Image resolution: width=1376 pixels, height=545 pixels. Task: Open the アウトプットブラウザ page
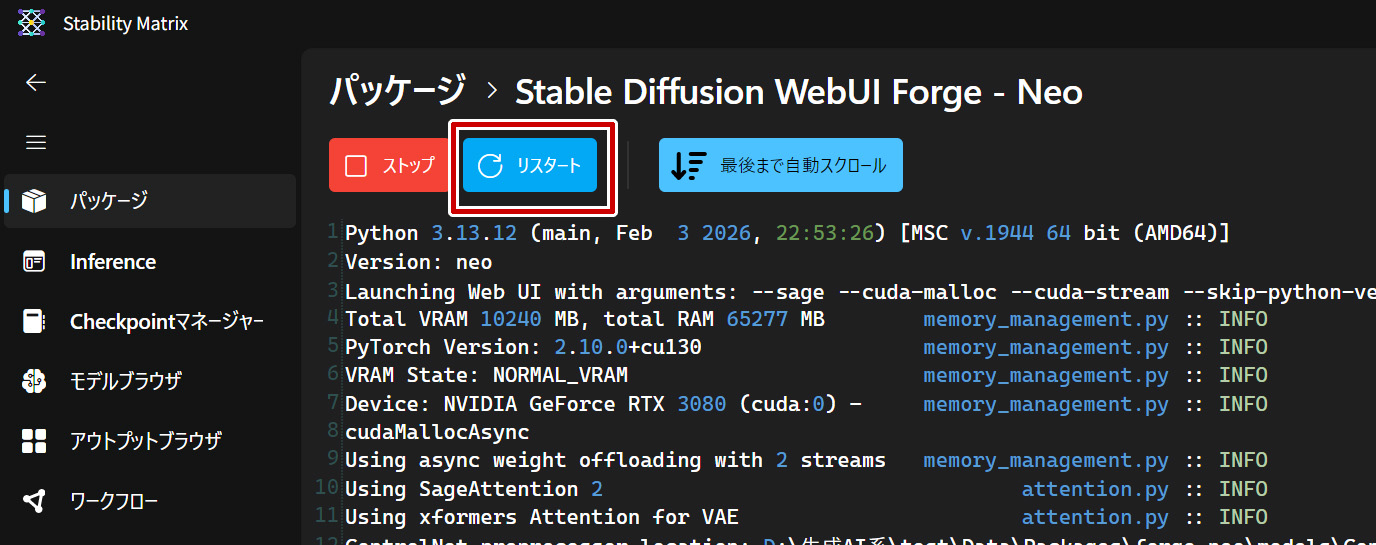pyautogui.click(x=145, y=441)
